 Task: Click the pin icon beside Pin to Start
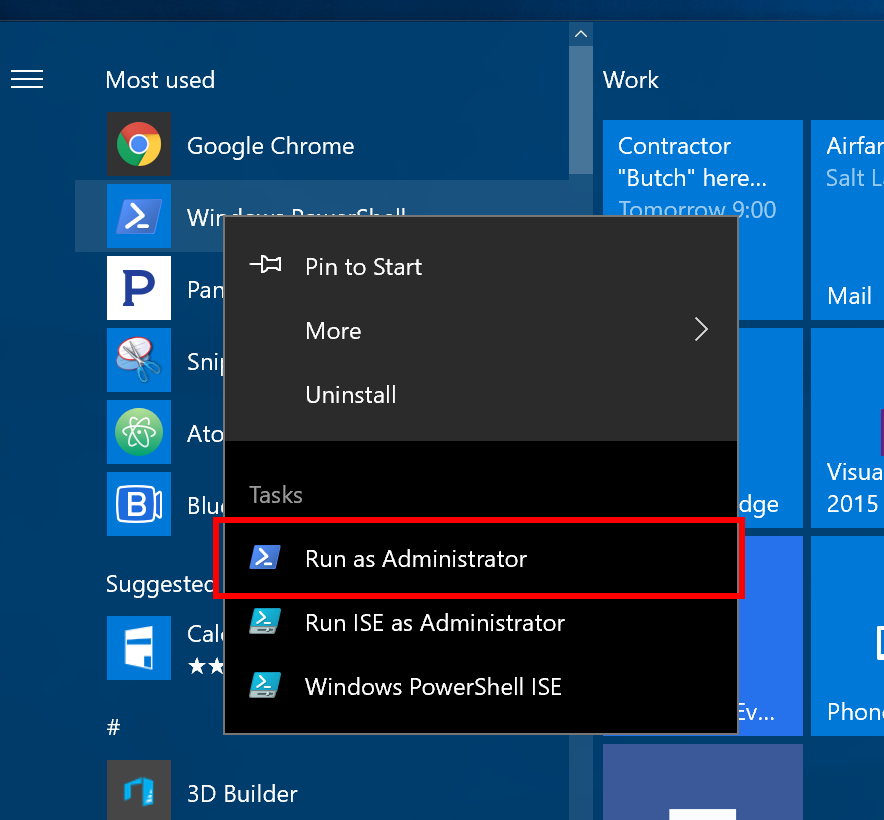point(265,266)
